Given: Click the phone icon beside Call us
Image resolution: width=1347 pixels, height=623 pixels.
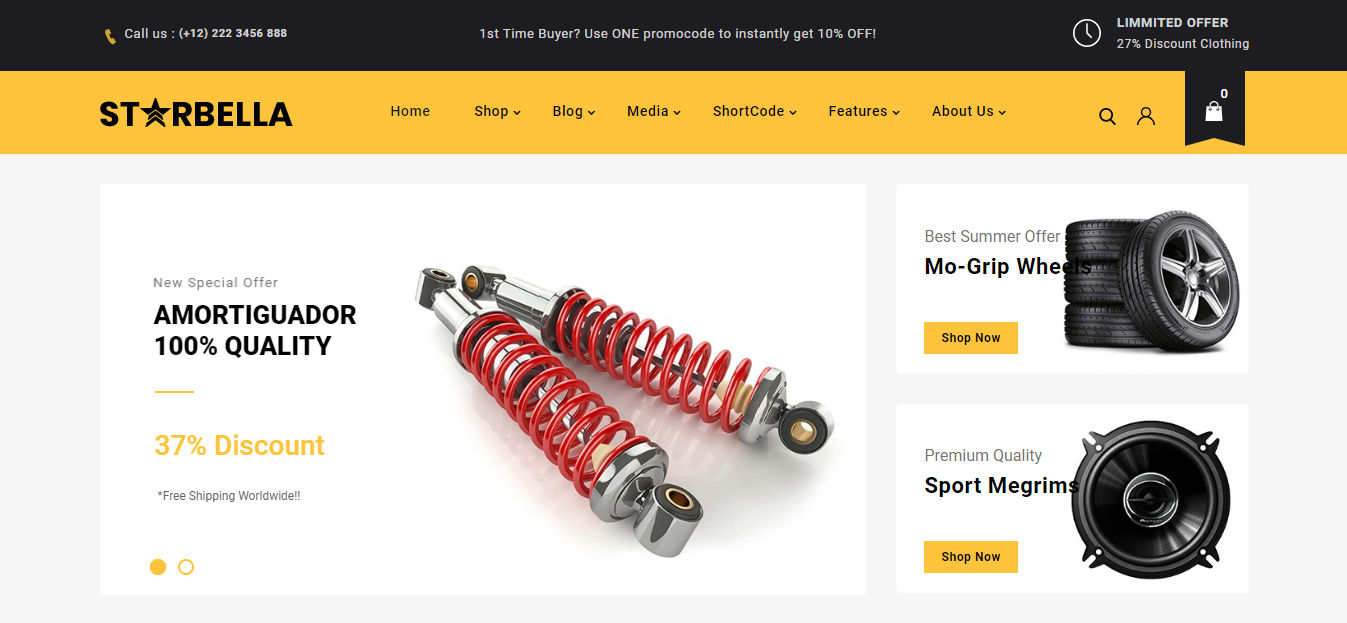Looking at the screenshot, I should coord(110,36).
